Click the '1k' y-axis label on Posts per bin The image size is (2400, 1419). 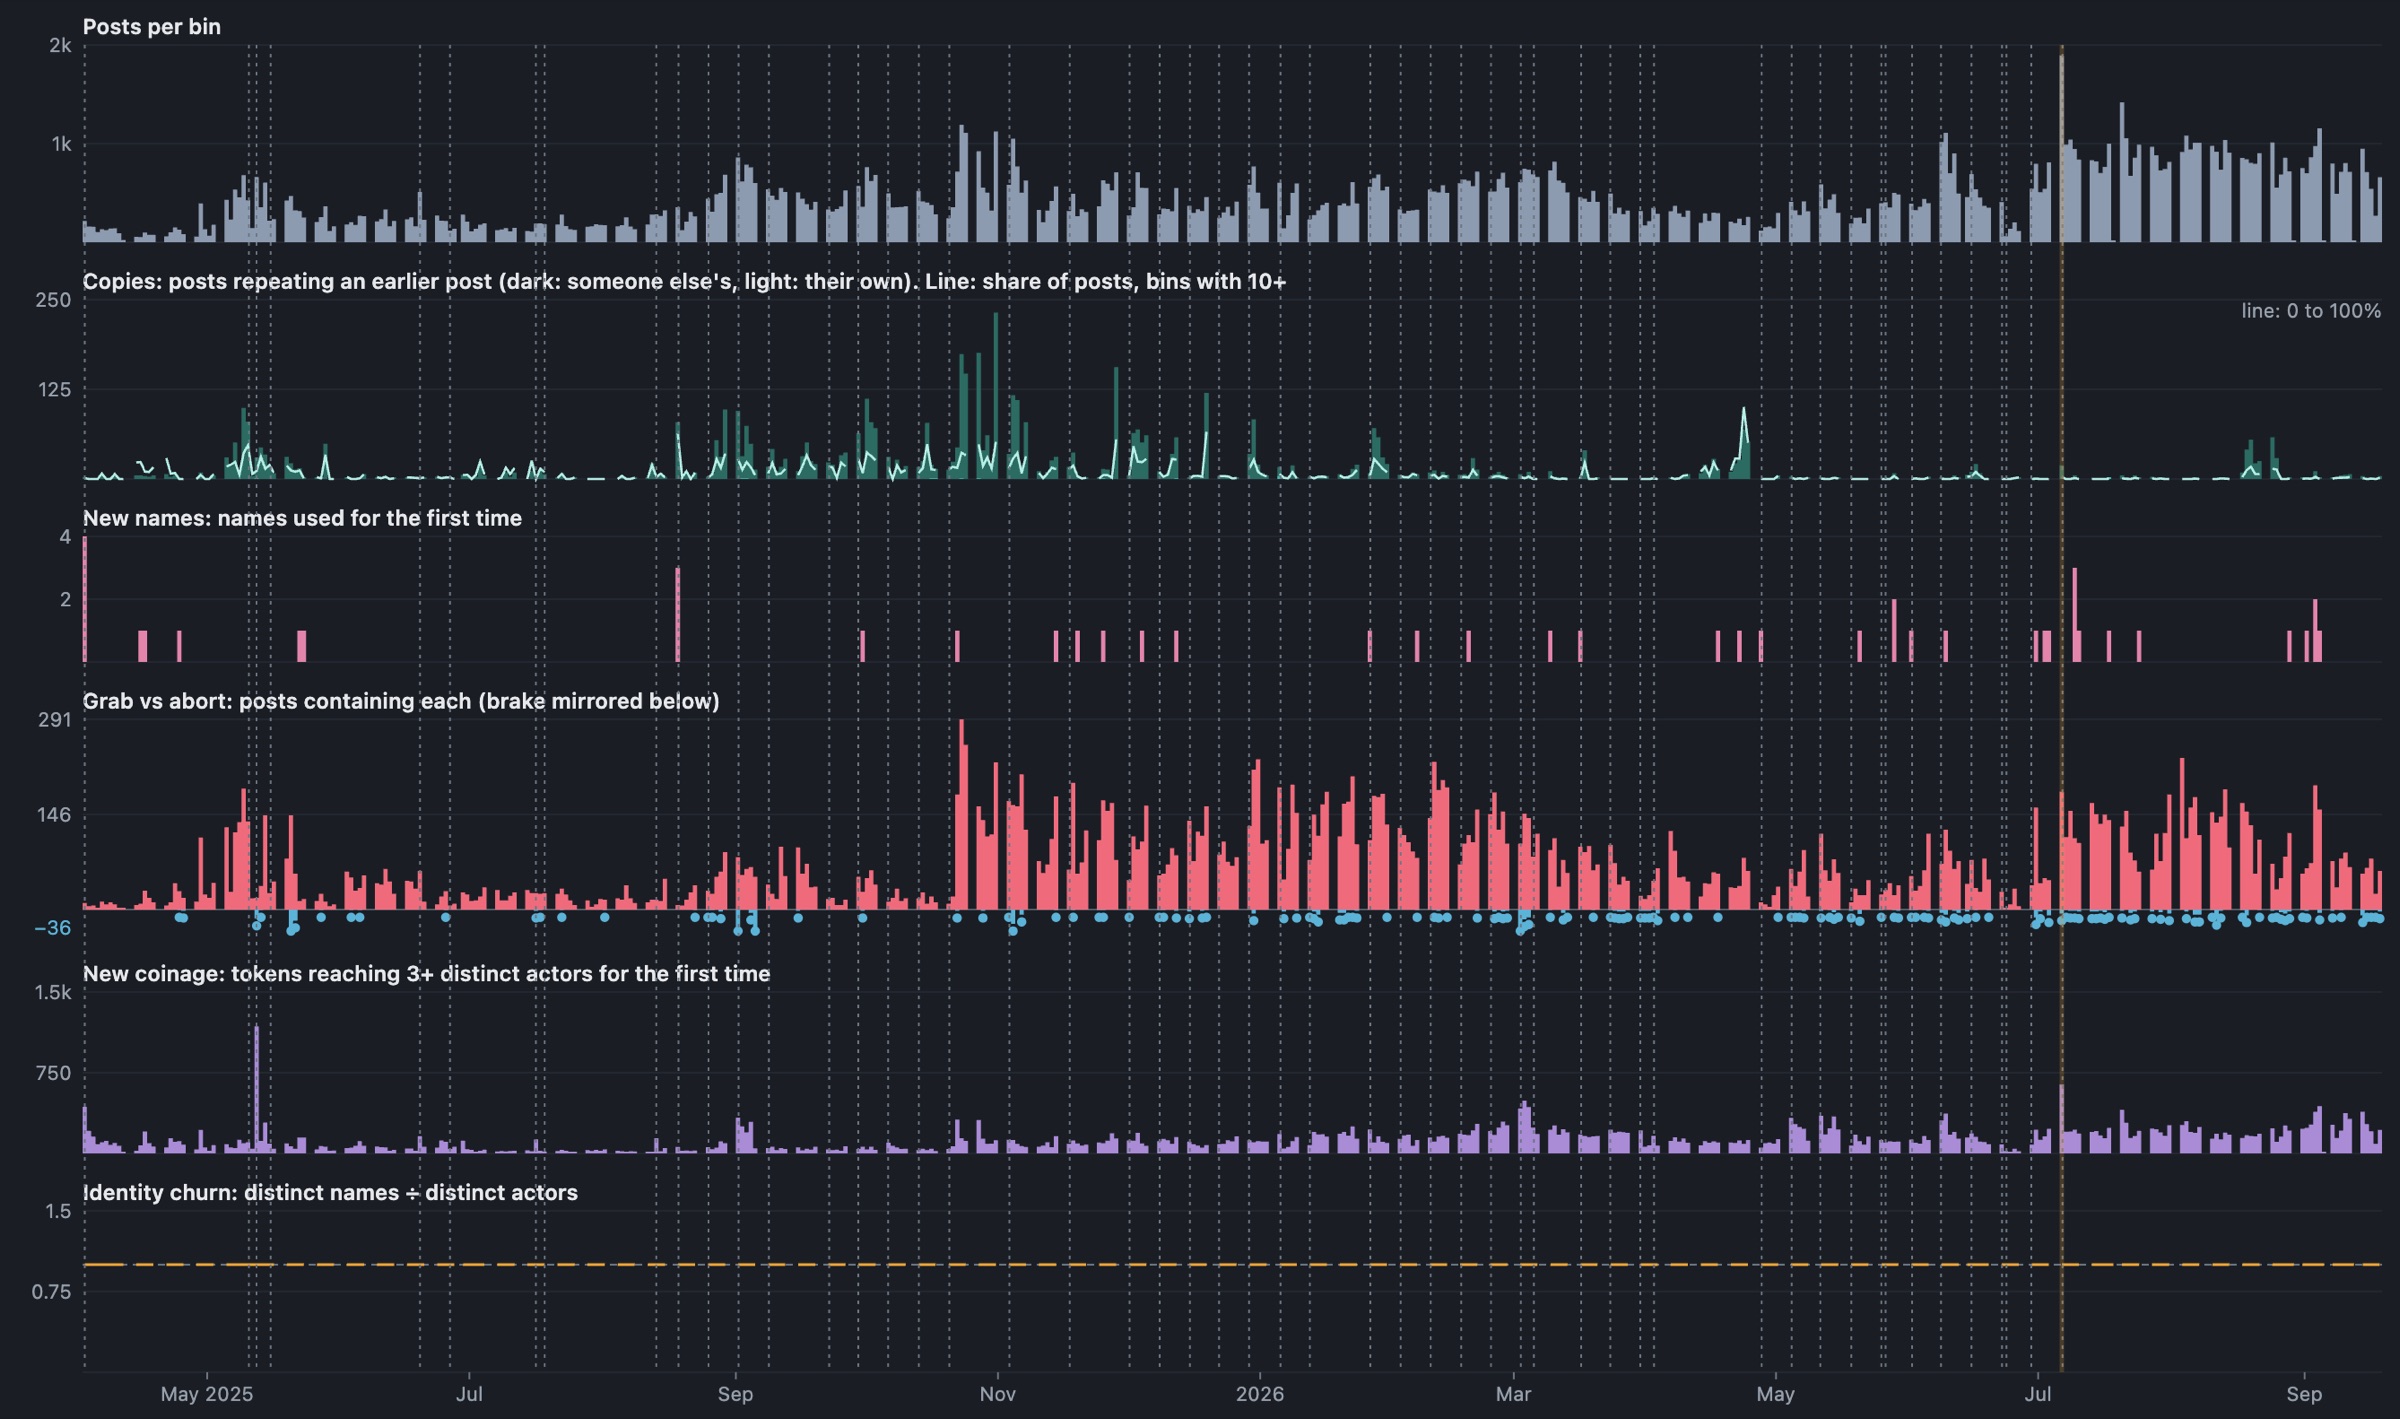61,145
